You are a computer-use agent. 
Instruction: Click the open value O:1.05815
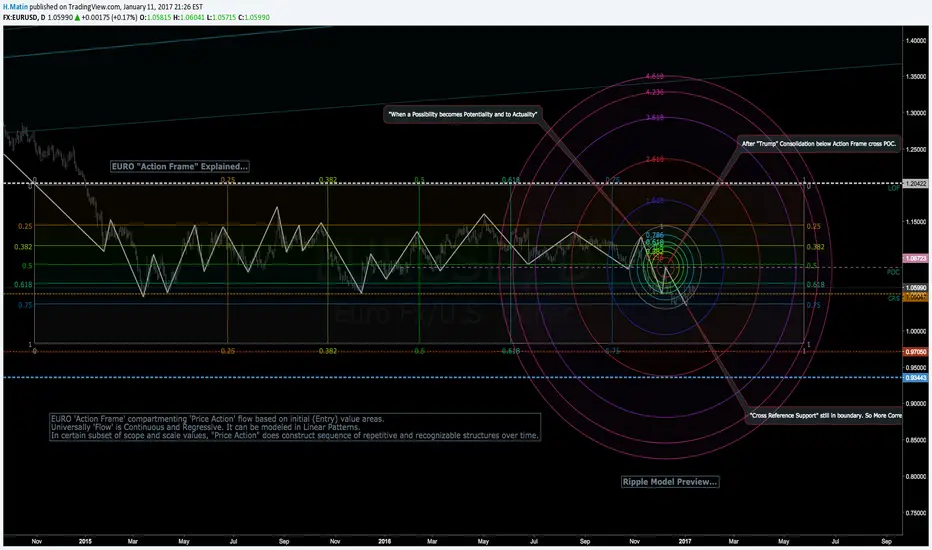click(155, 17)
